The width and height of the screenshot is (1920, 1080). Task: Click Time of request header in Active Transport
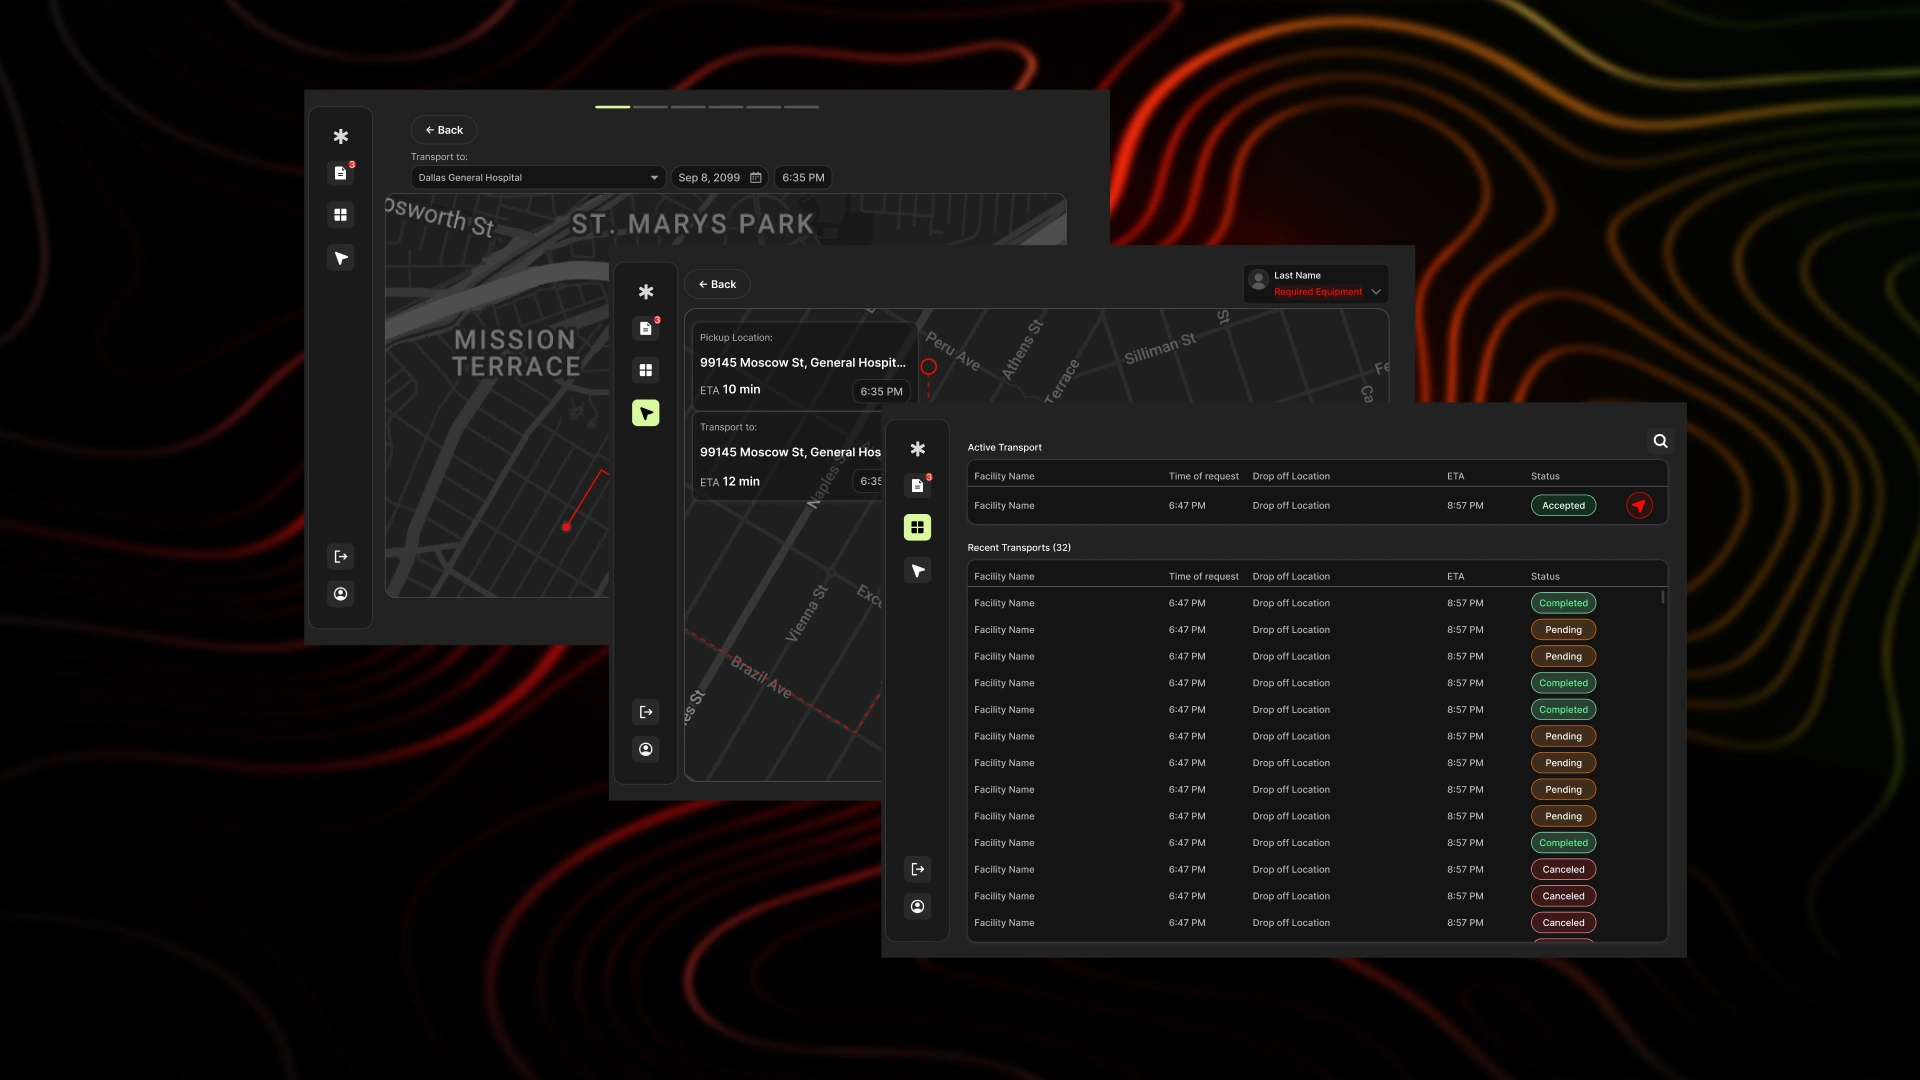(x=1203, y=476)
